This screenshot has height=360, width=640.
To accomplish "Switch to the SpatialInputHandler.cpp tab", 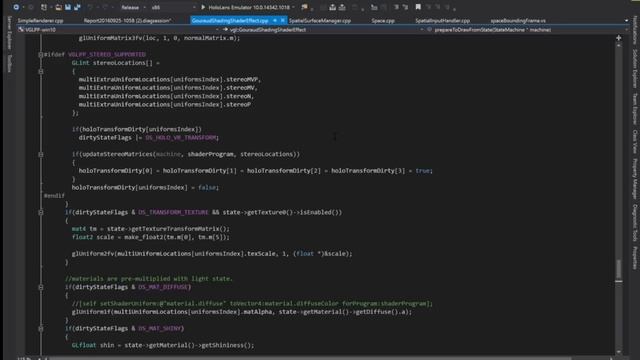I will (x=442, y=20).
